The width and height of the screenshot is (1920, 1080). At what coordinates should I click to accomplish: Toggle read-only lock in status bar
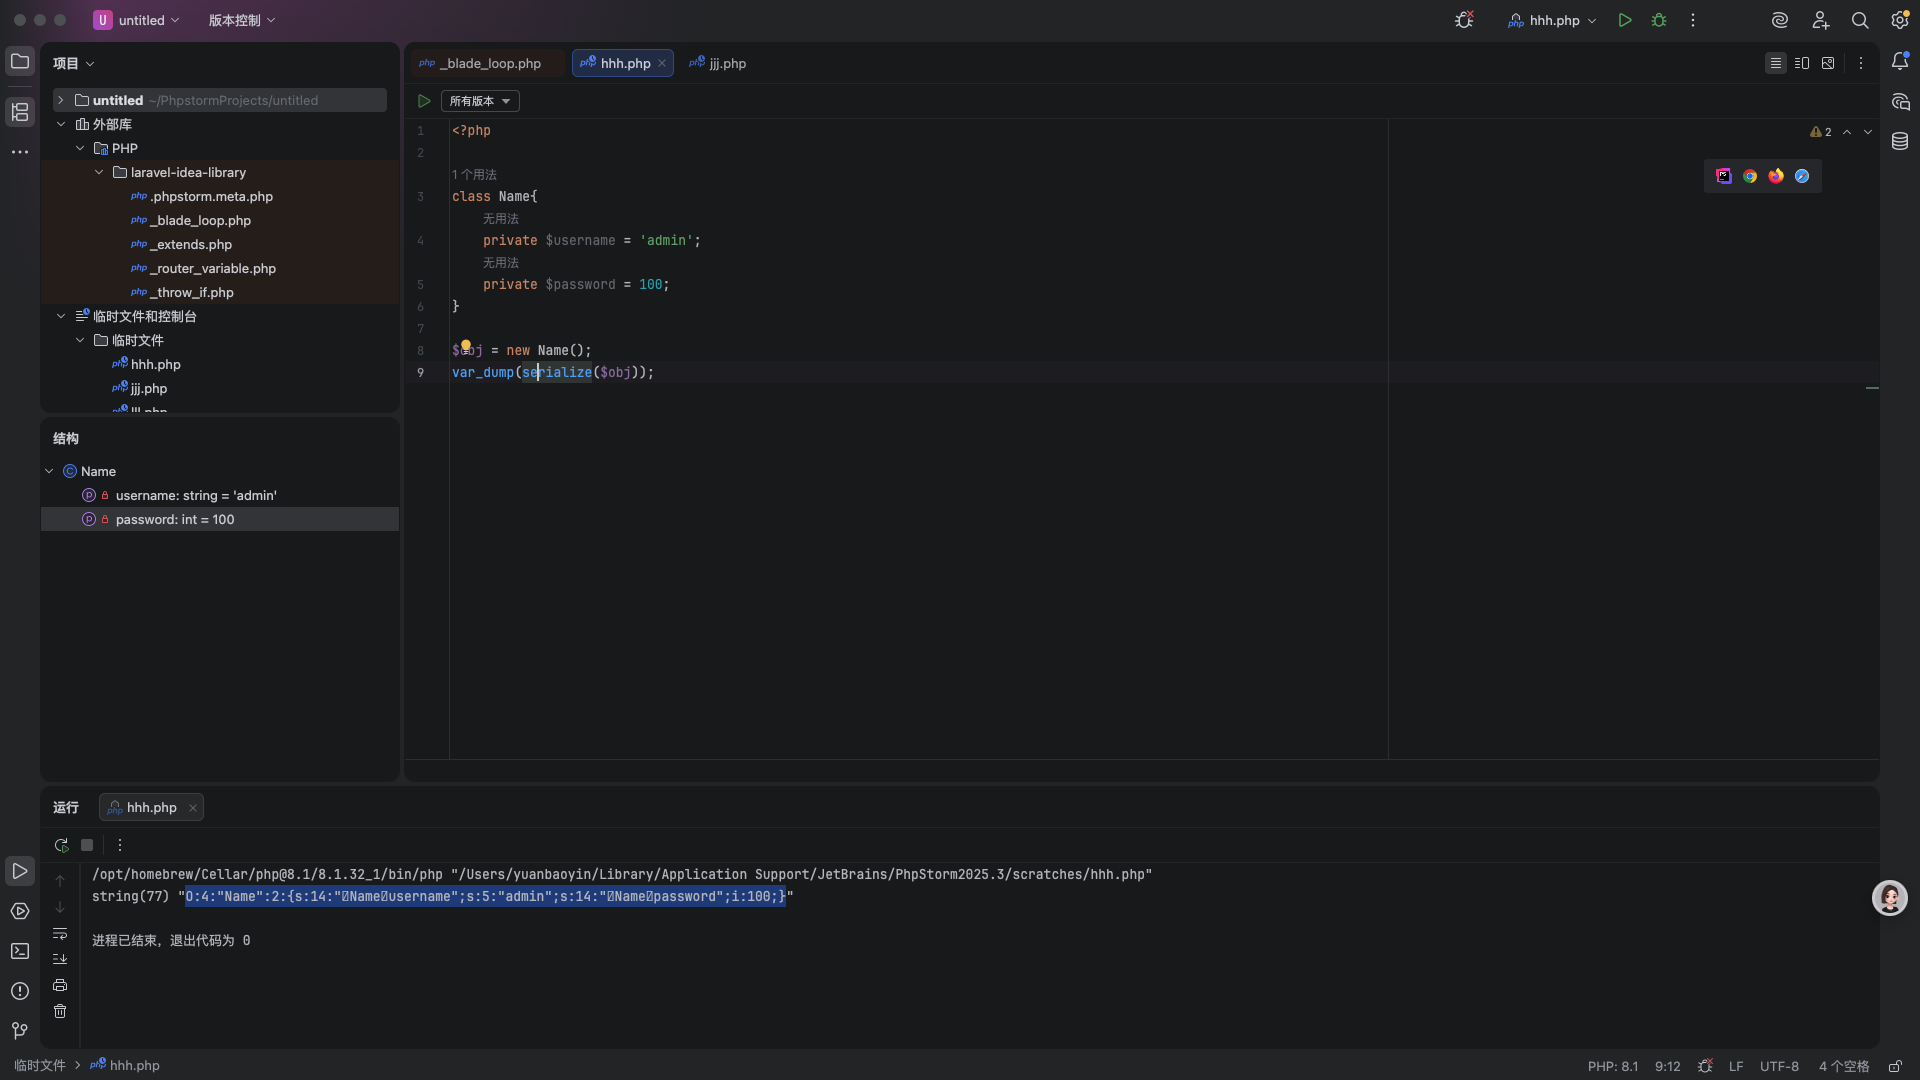pos(1895,1066)
